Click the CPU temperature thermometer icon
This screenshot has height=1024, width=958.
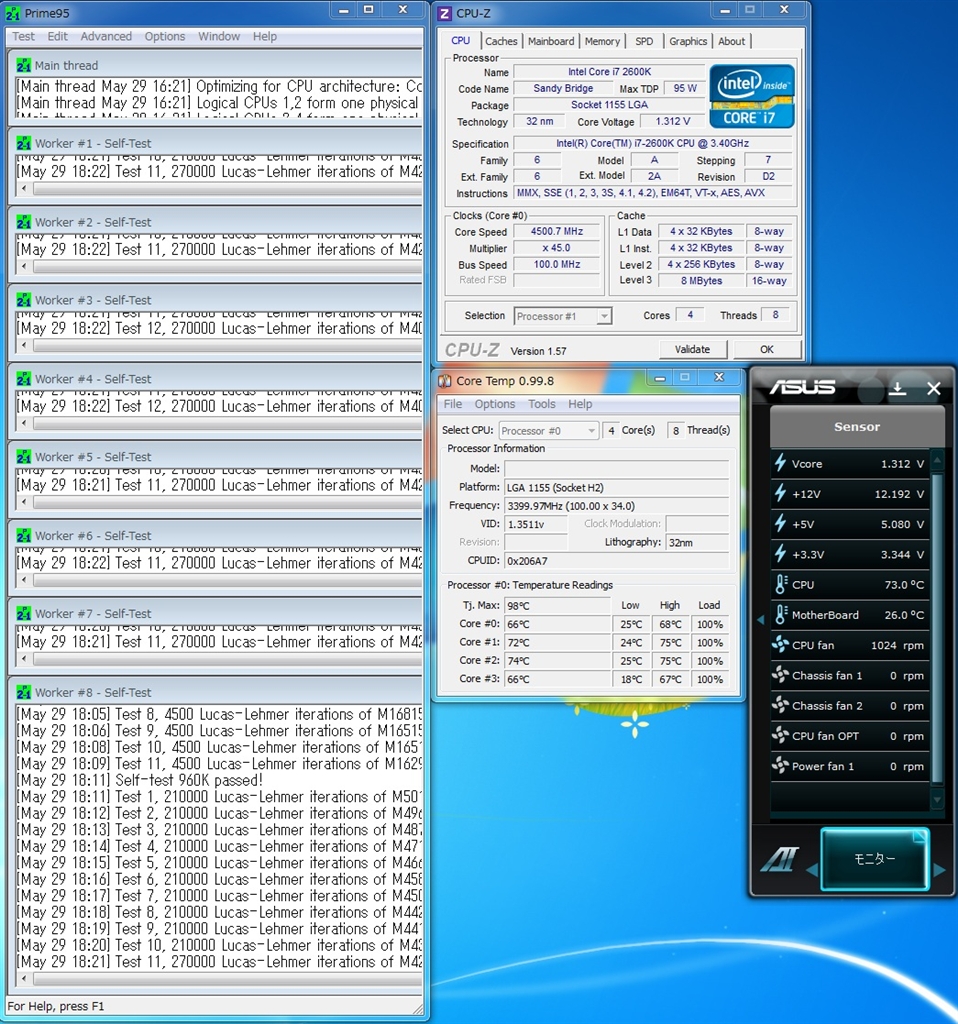(x=780, y=585)
